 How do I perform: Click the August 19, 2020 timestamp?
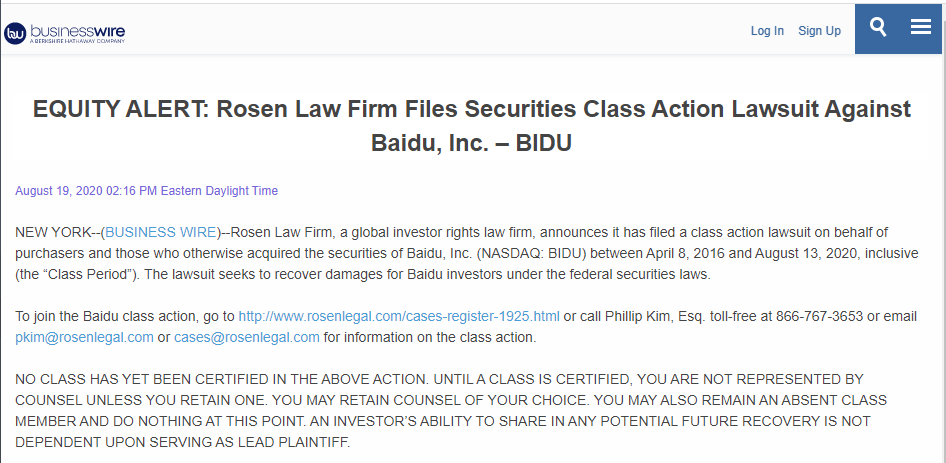147,191
